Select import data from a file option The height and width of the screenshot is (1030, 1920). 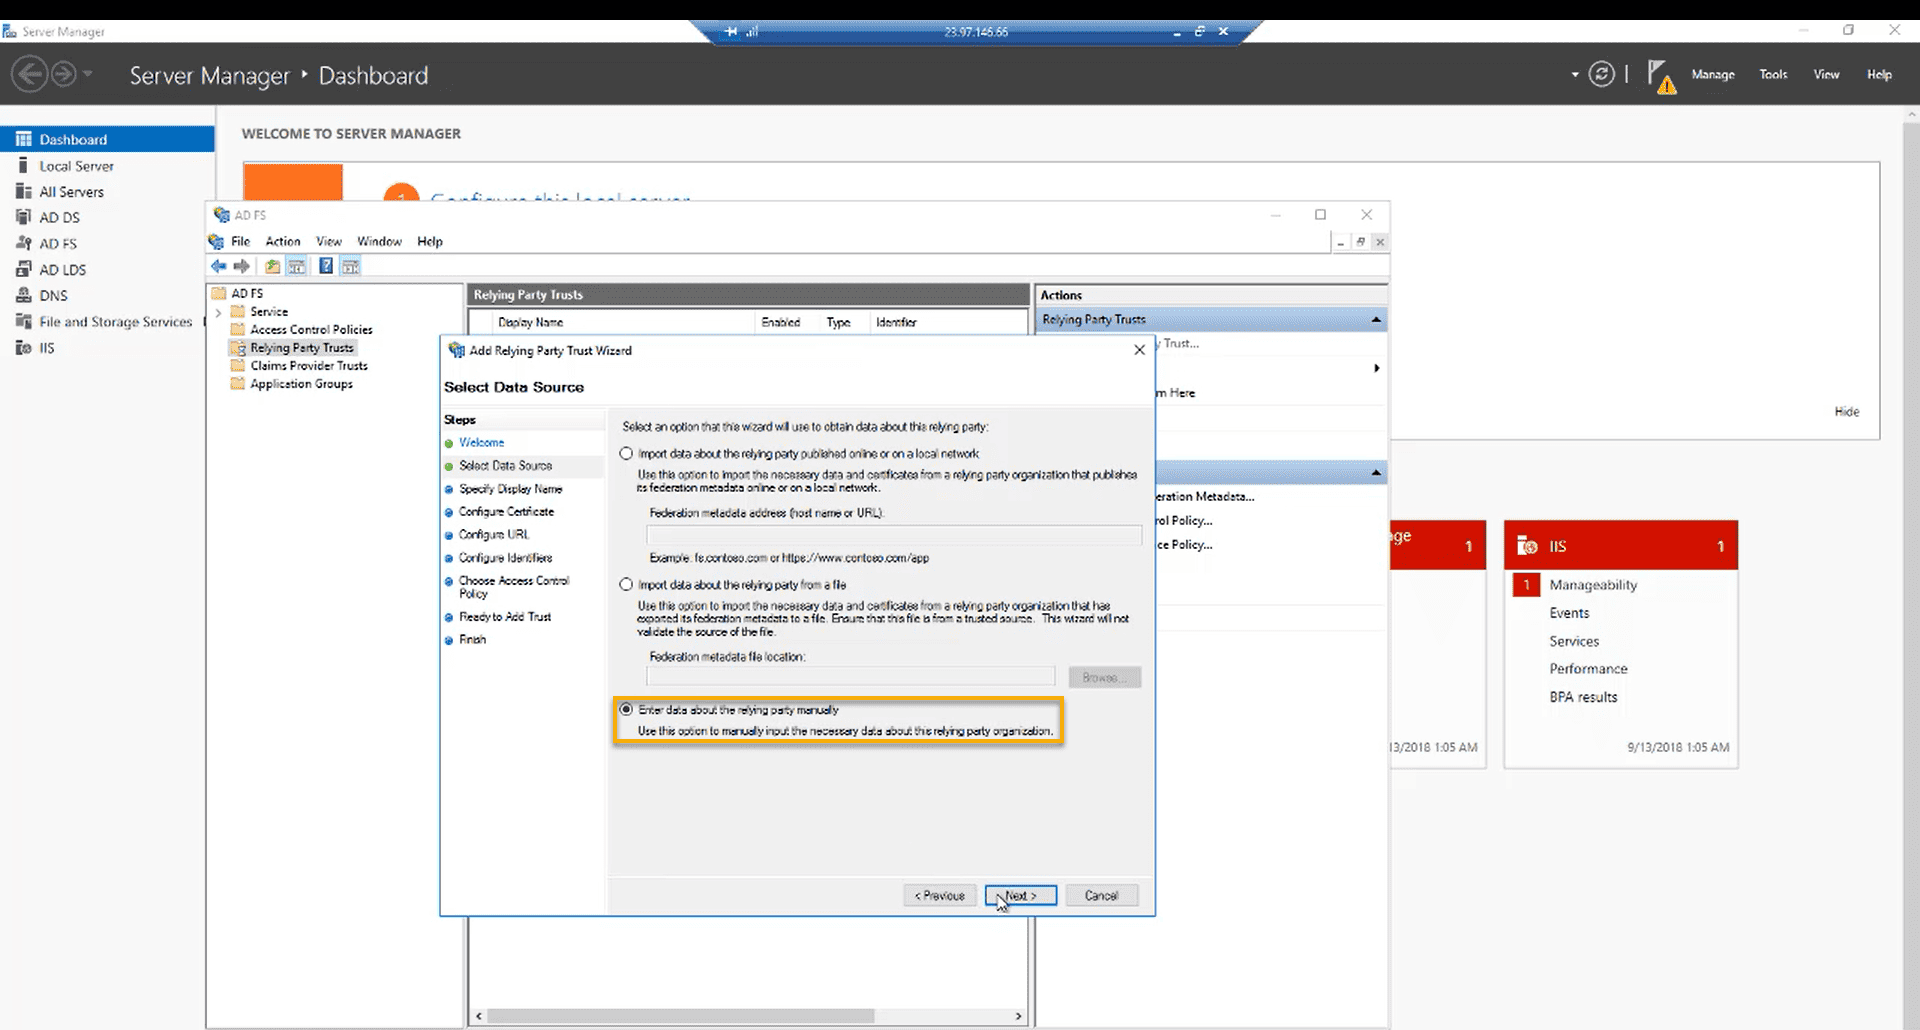point(626,585)
